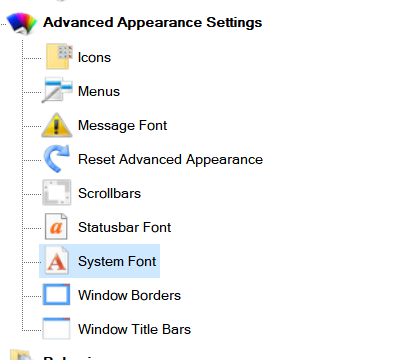The image size is (414, 360).
Task: Click the Scrollbars square icon
Action: (x=57, y=192)
